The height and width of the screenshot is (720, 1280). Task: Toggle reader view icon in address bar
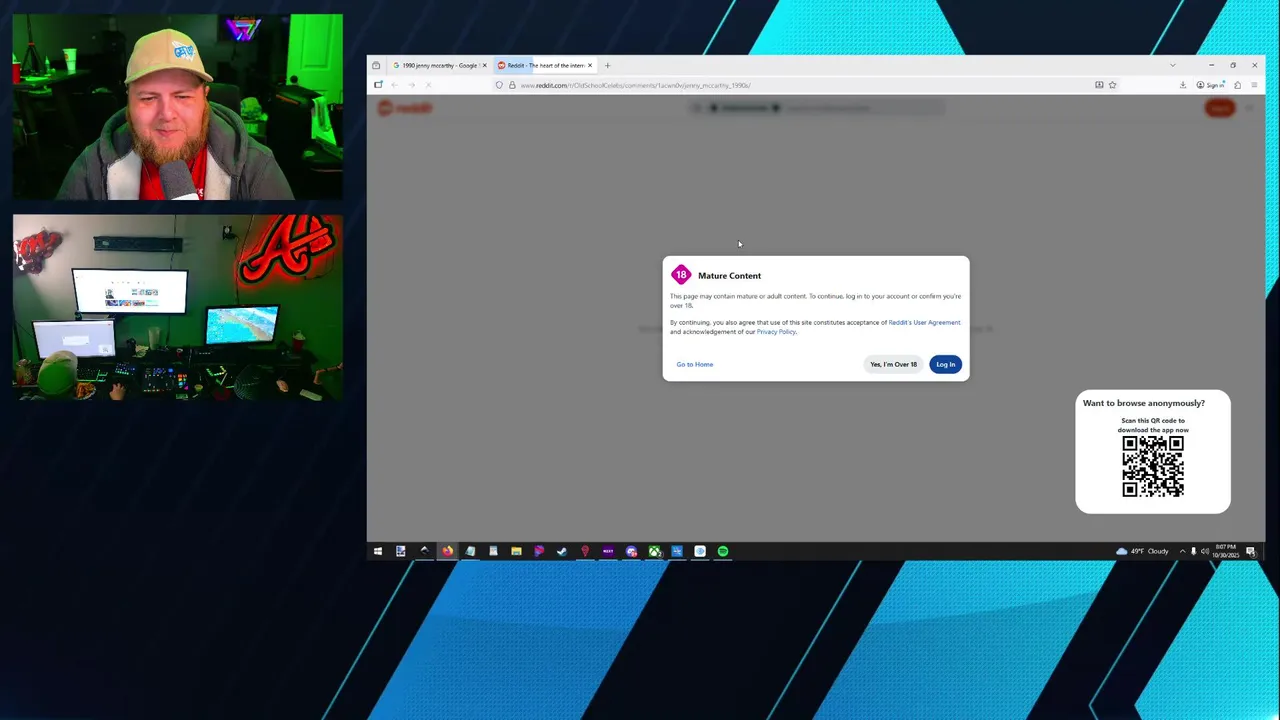1099,85
